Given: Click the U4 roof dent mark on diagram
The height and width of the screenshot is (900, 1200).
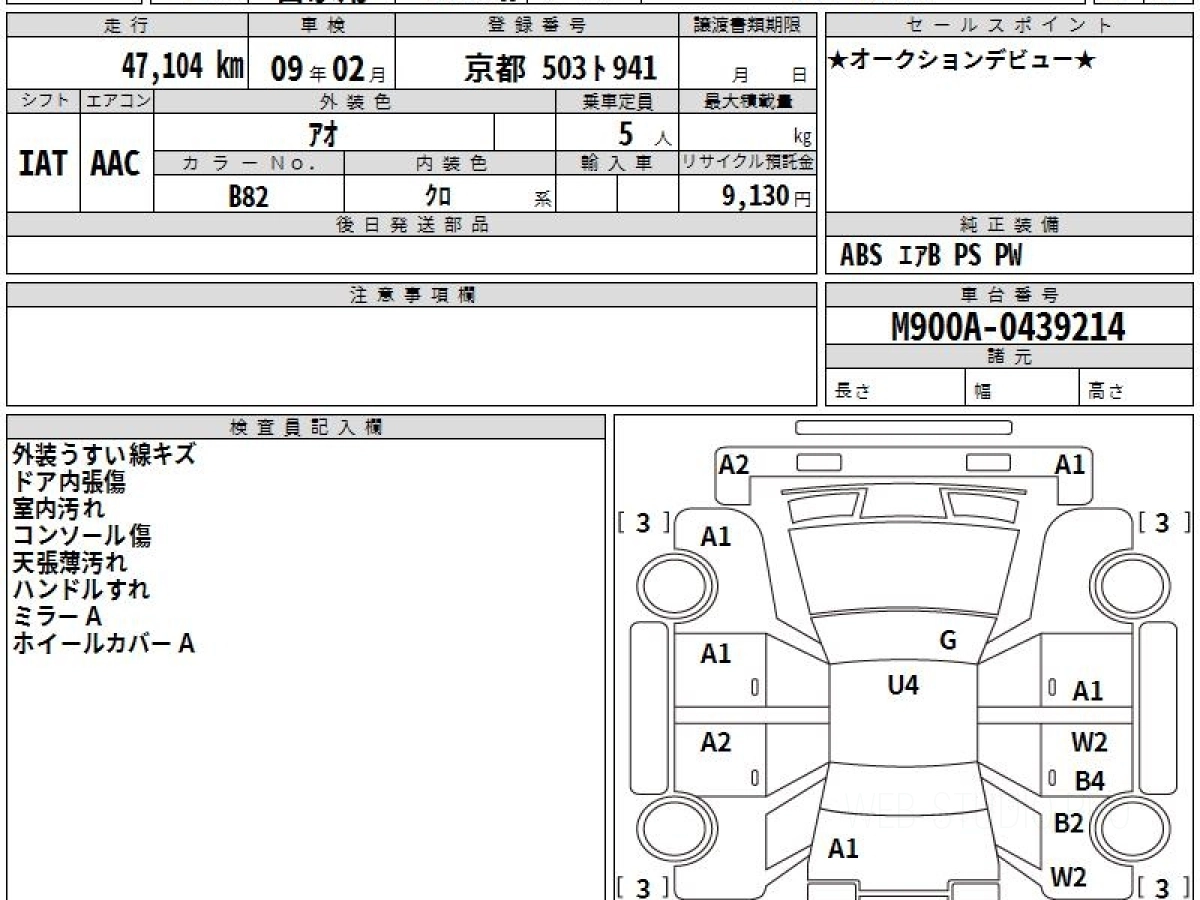Looking at the screenshot, I should pyautogui.click(x=903, y=685).
